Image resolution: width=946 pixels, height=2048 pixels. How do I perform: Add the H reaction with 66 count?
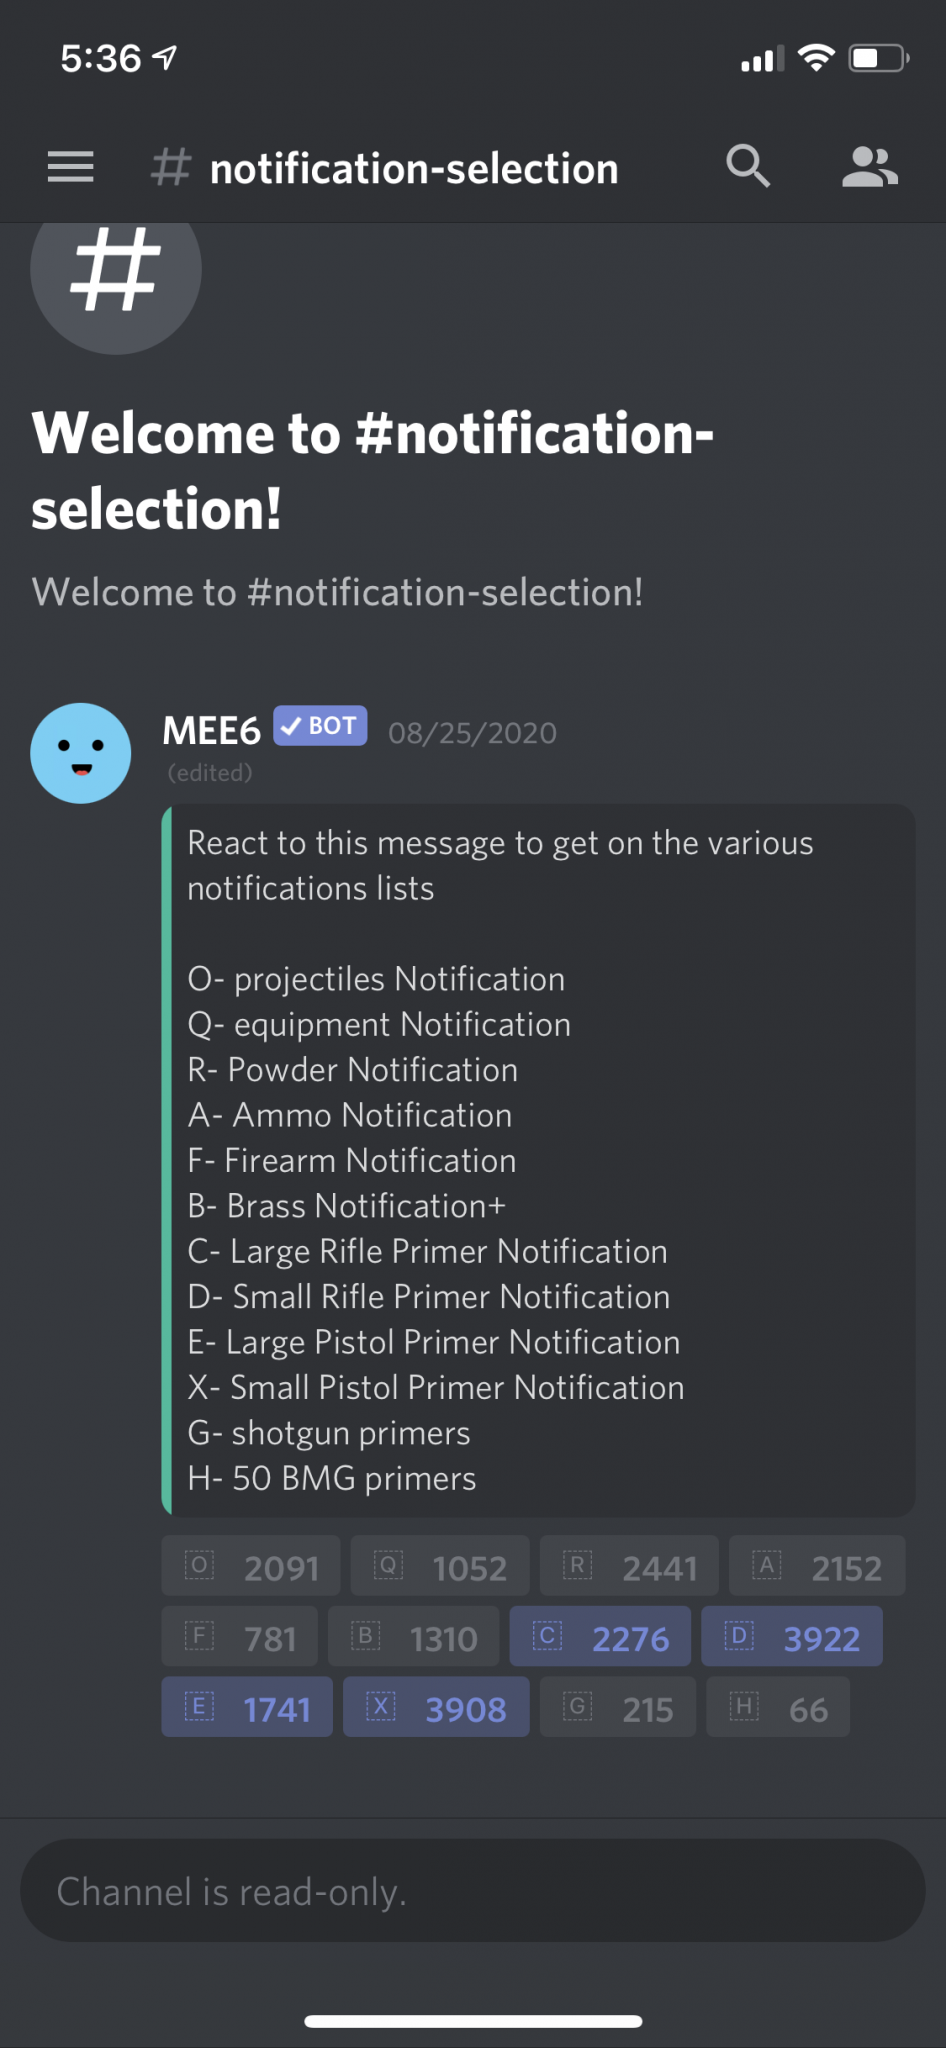778,1707
